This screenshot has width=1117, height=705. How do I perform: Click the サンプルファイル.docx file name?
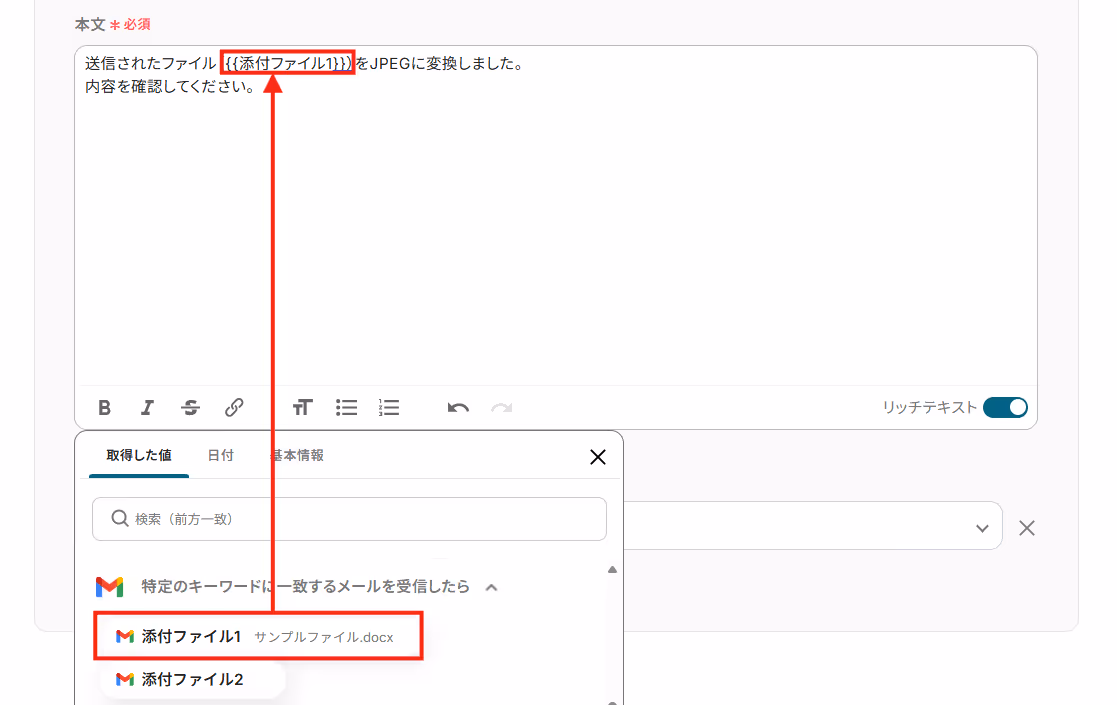(x=323, y=637)
